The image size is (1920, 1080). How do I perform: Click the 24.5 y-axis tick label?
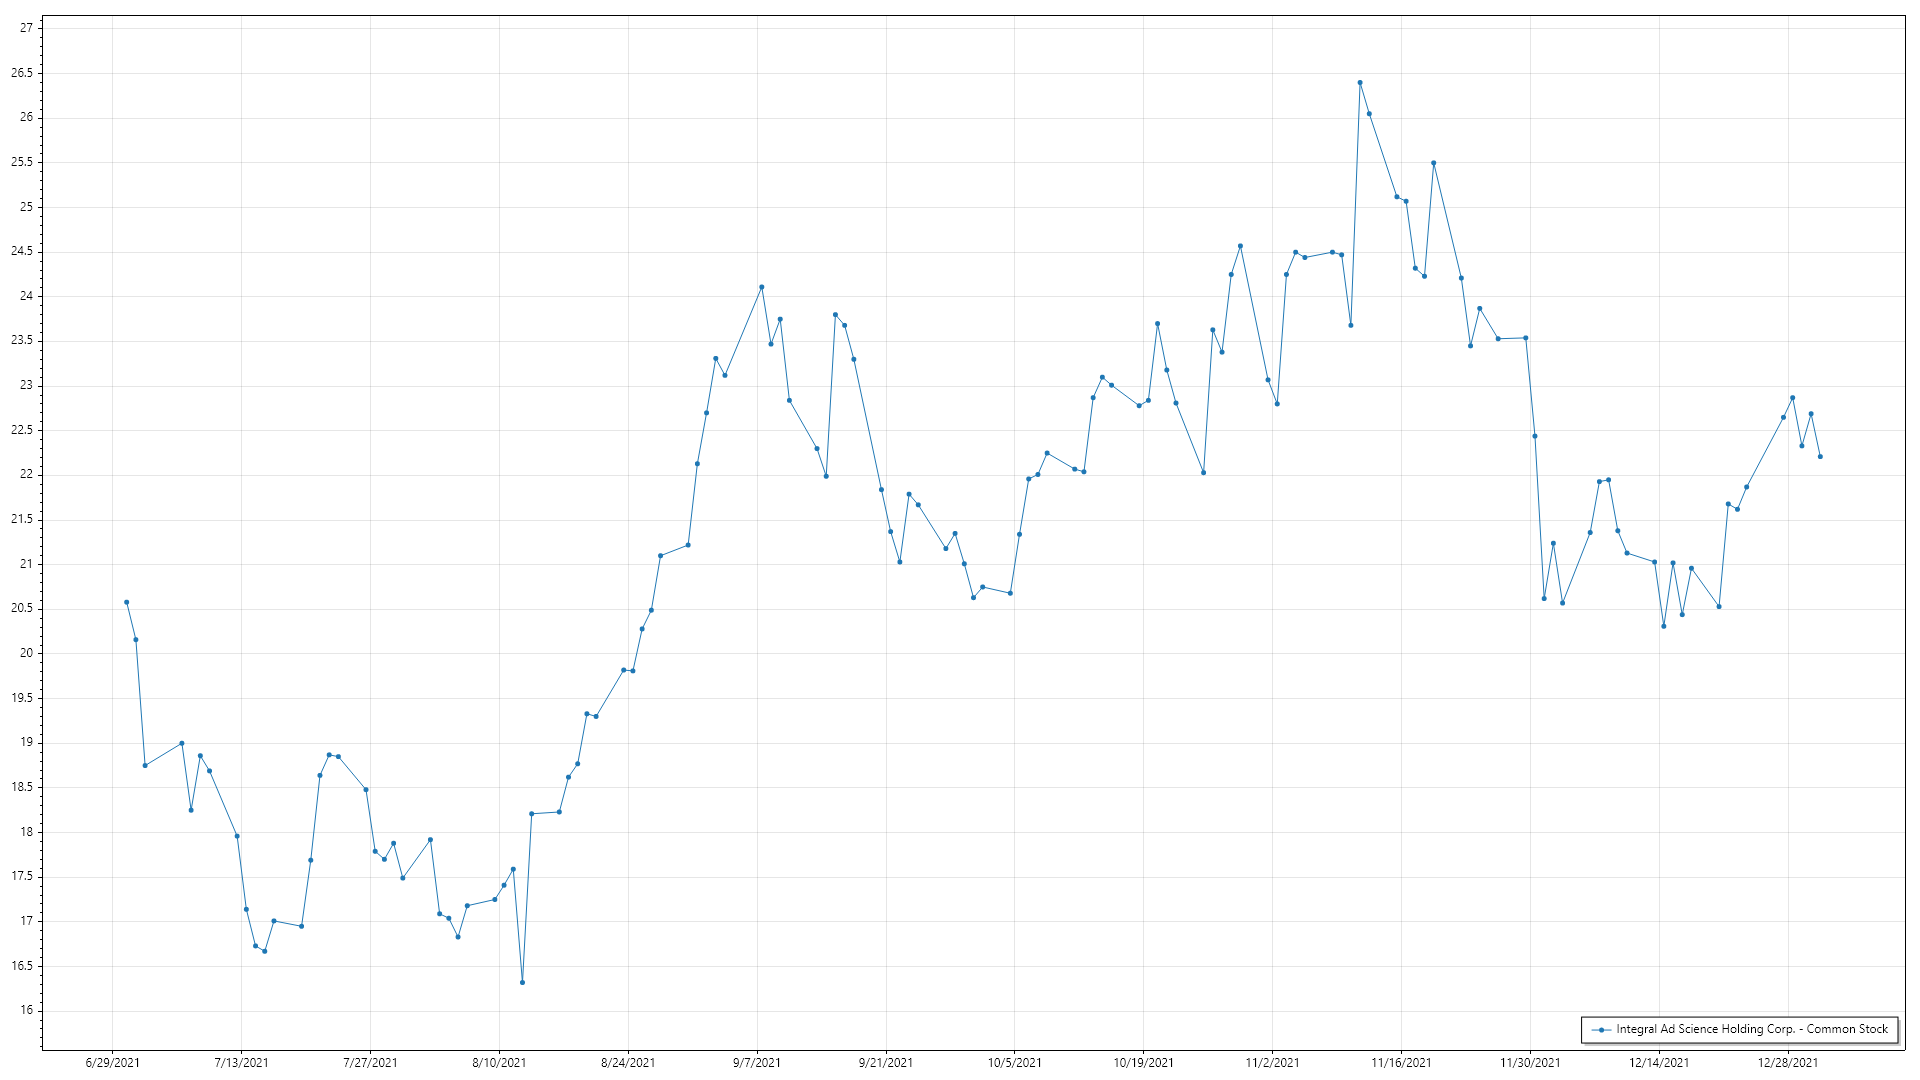point(22,251)
